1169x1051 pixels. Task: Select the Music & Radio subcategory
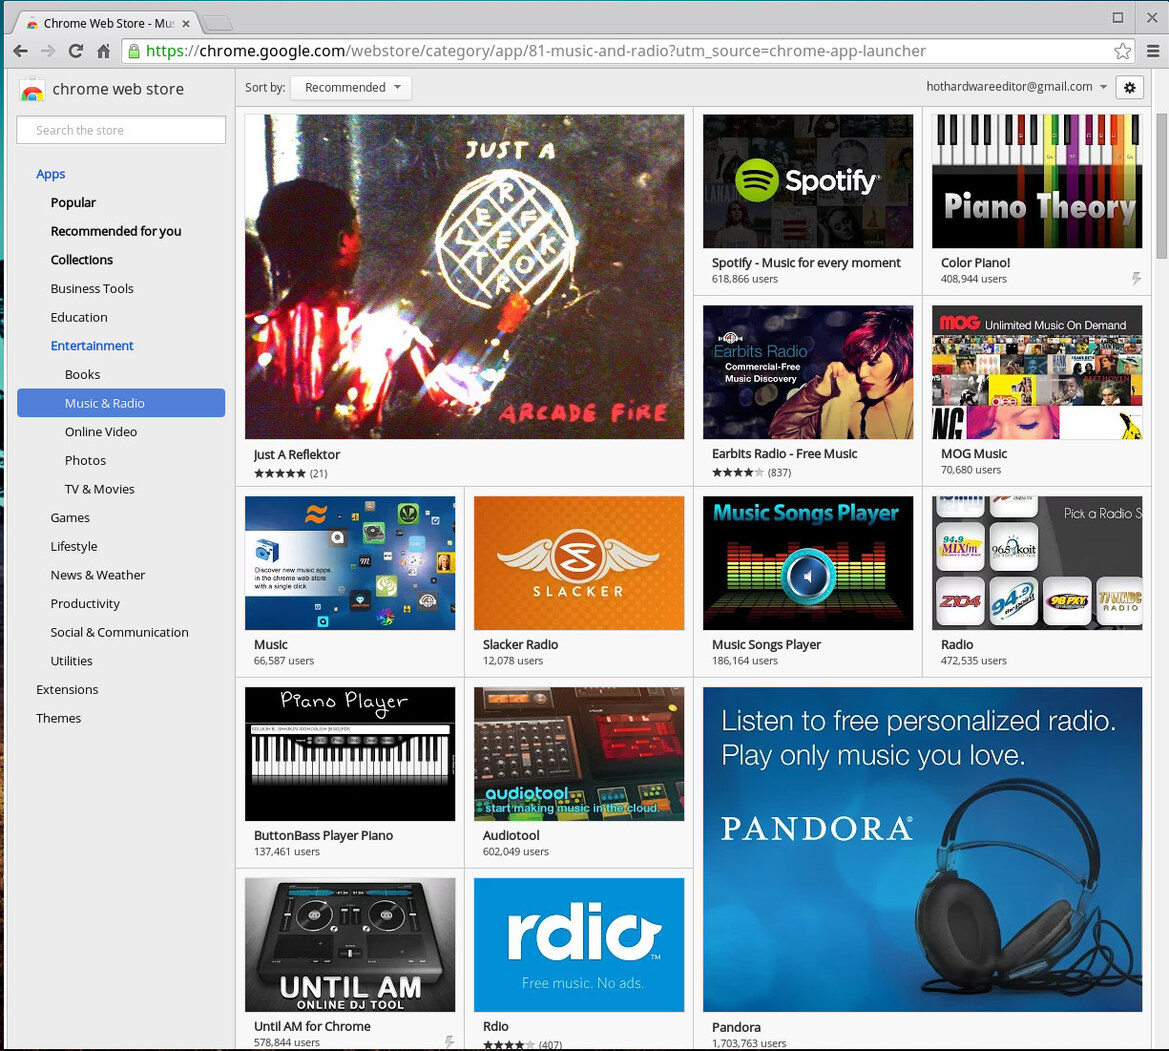(121, 403)
